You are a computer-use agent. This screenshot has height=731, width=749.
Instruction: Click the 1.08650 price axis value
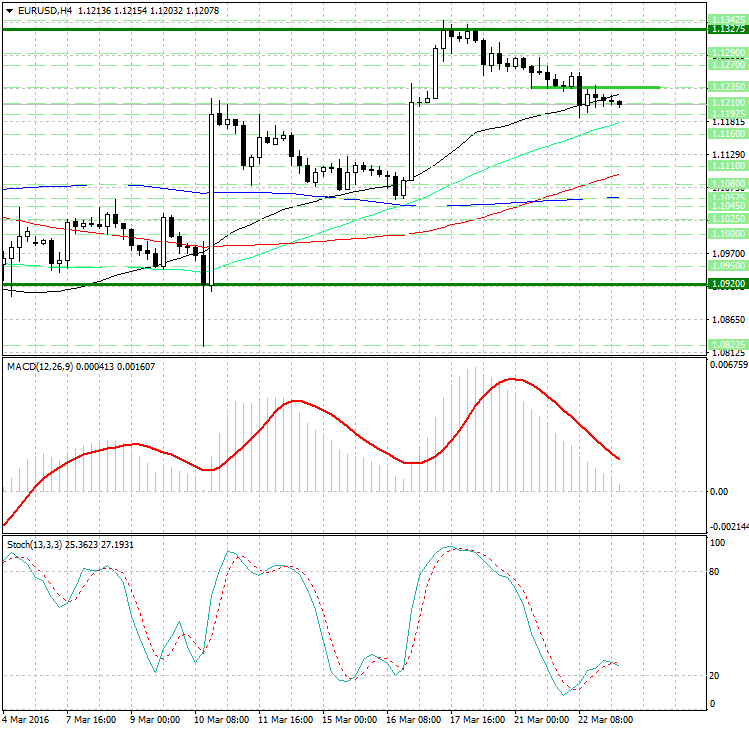coord(728,320)
